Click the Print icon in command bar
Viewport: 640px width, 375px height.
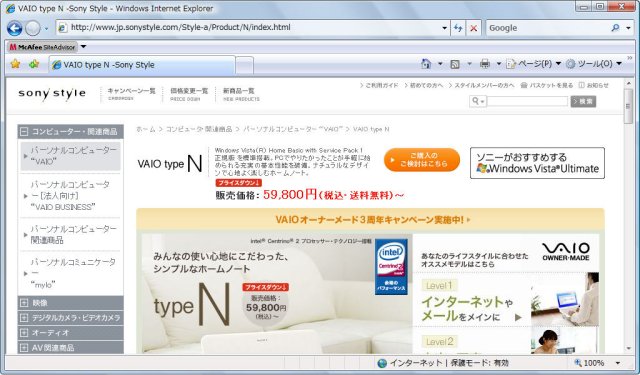[484, 64]
